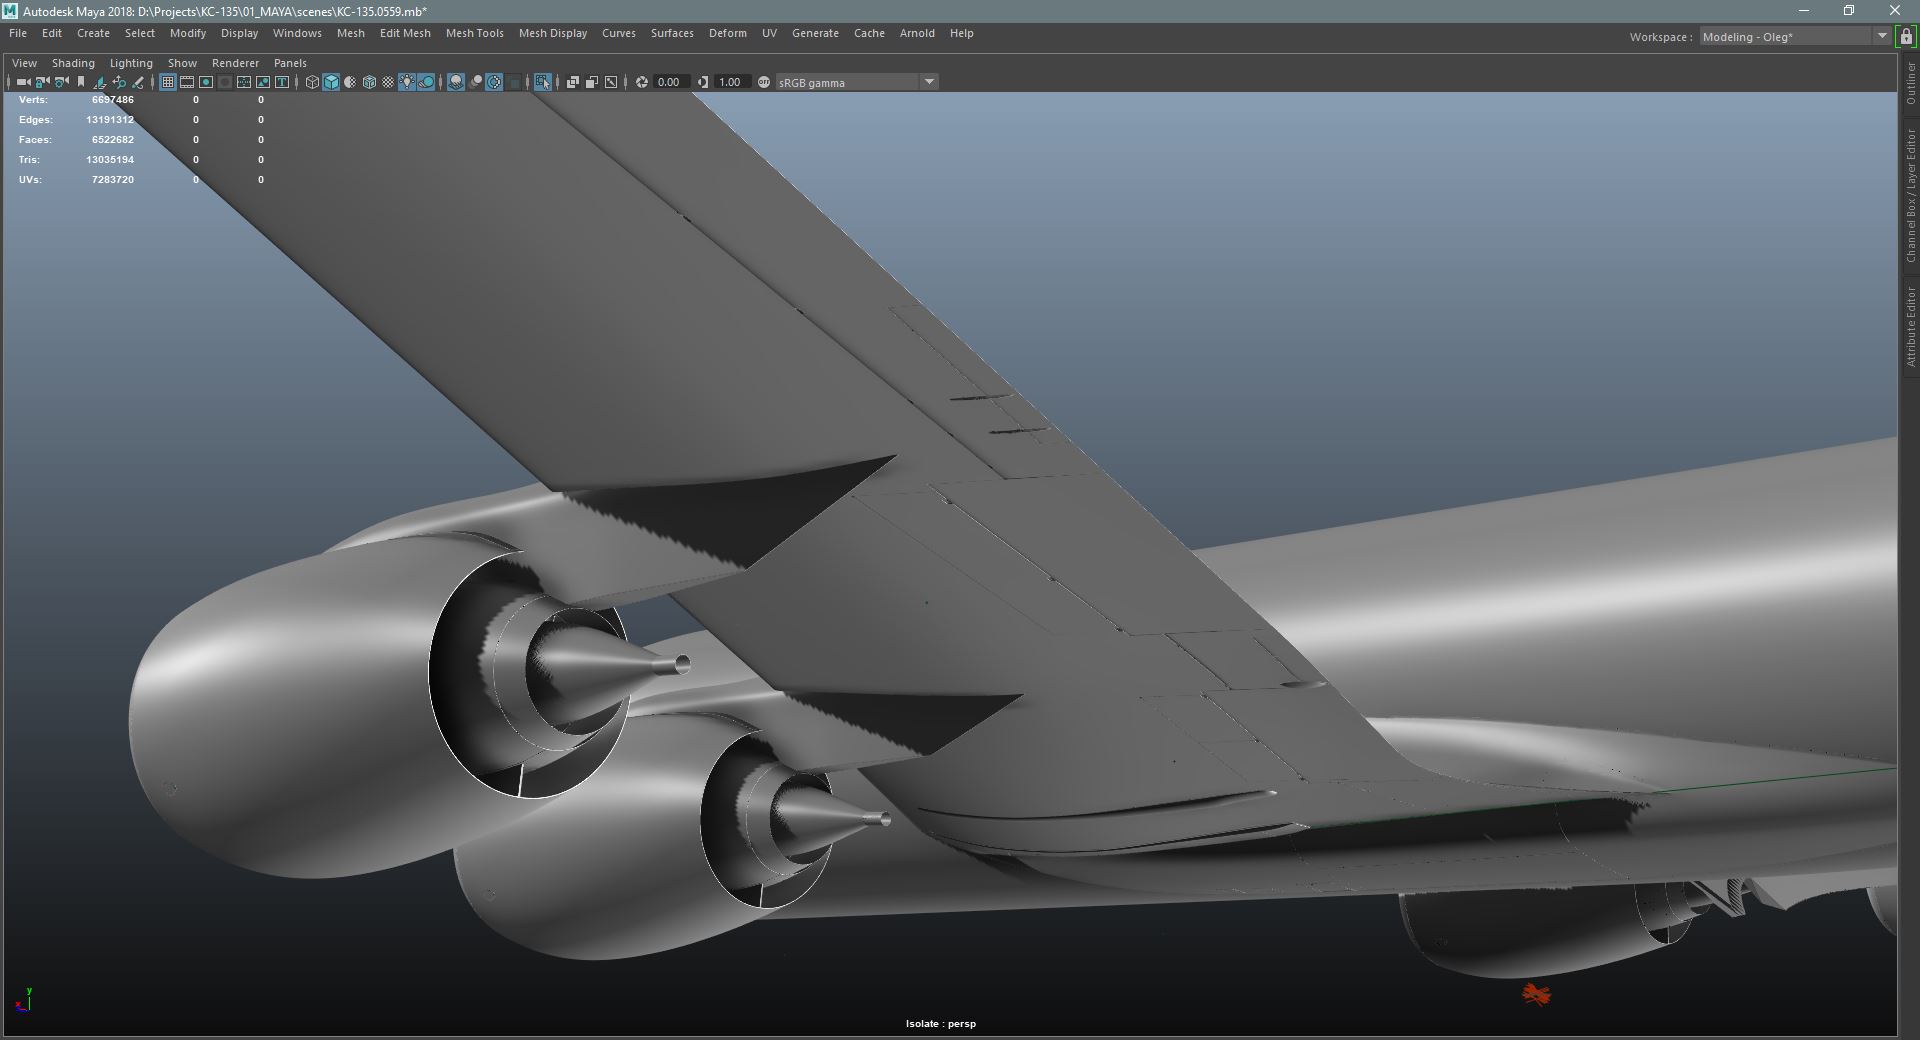This screenshot has height=1040, width=1920.
Task: Switch to Wireframe shading
Action: pyautogui.click(x=312, y=82)
